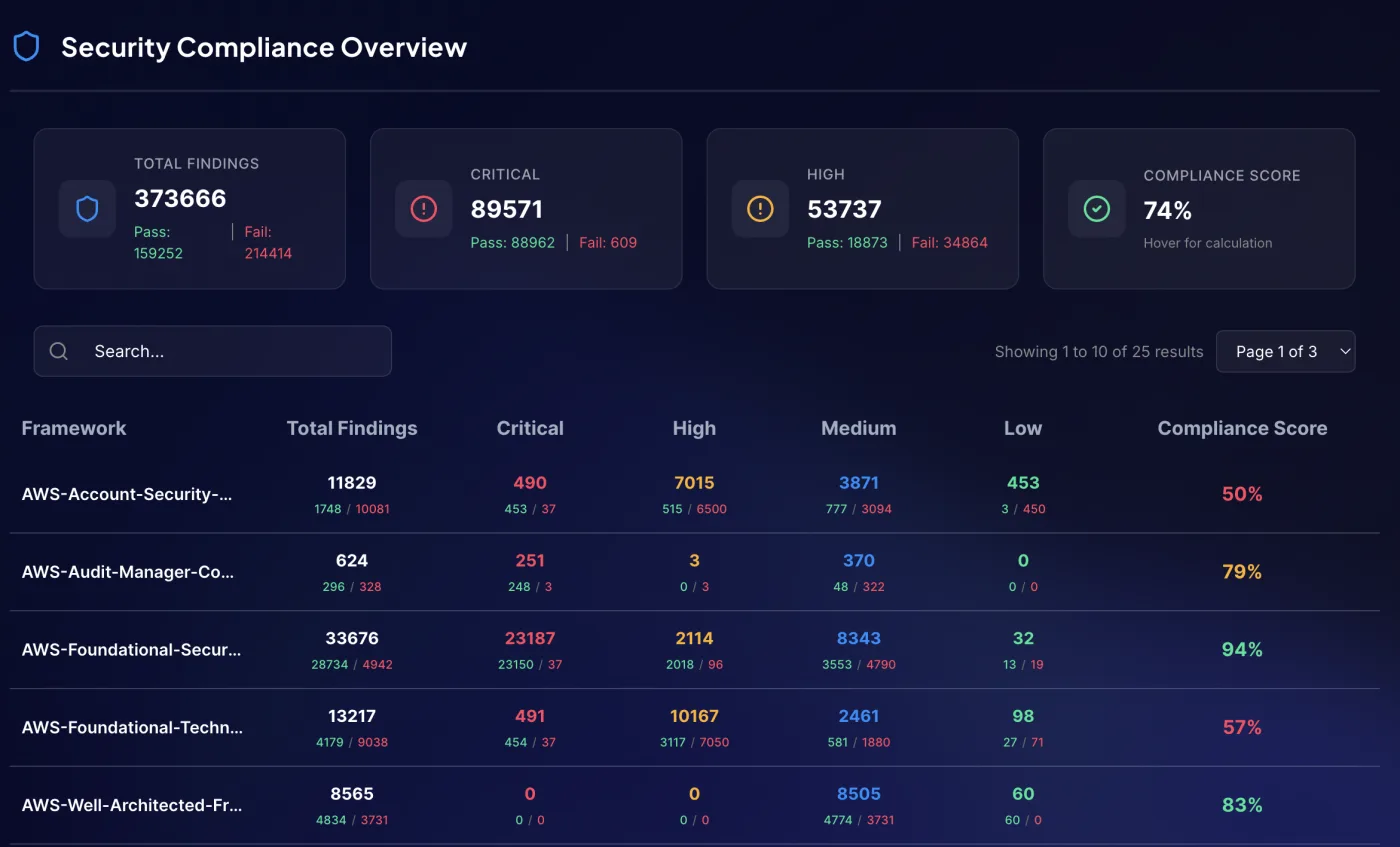This screenshot has height=847, width=1400.
Task: Click Fail: 34864 in High card
Action: pyautogui.click(x=950, y=242)
